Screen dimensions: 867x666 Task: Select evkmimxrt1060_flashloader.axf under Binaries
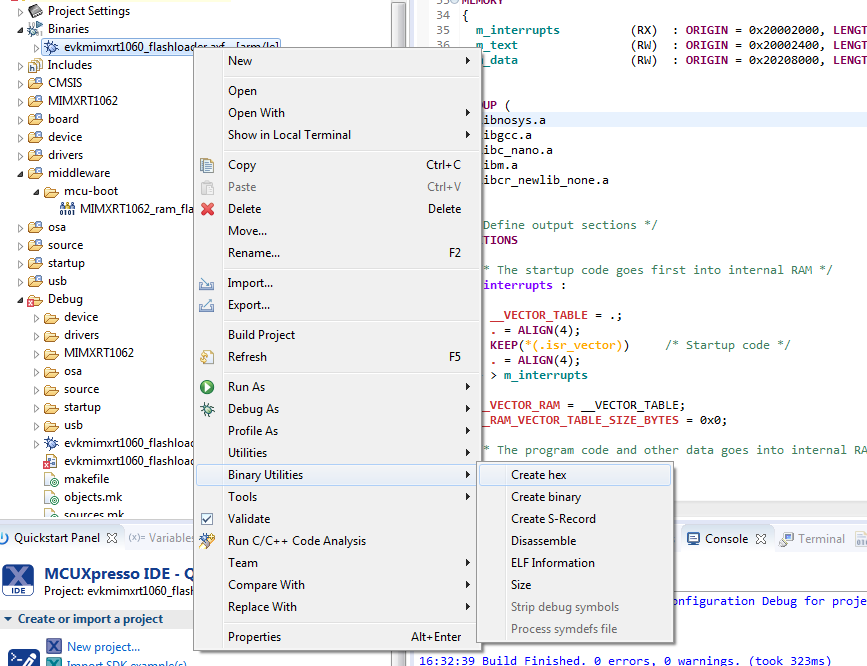tap(161, 47)
